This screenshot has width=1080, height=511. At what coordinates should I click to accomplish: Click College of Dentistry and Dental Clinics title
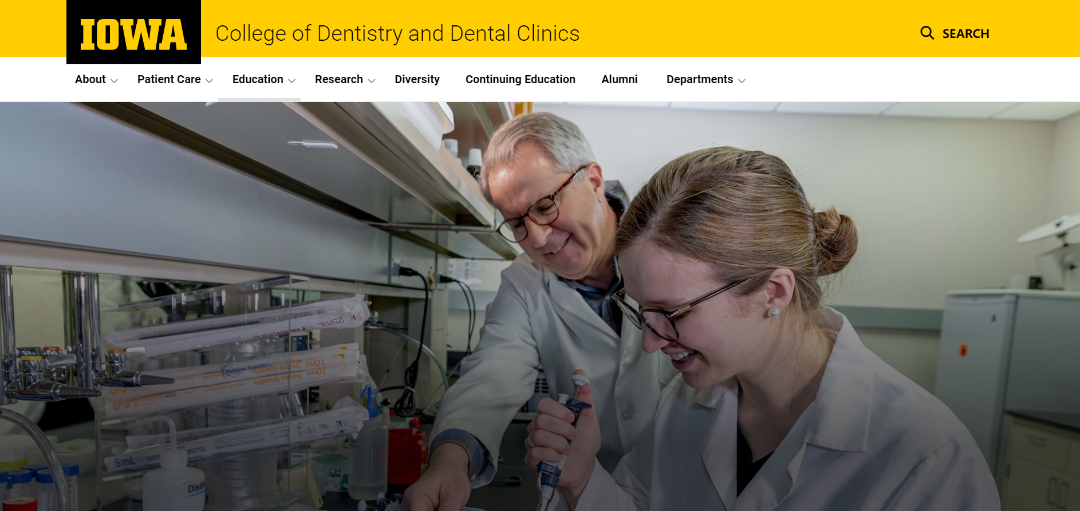tap(397, 33)
